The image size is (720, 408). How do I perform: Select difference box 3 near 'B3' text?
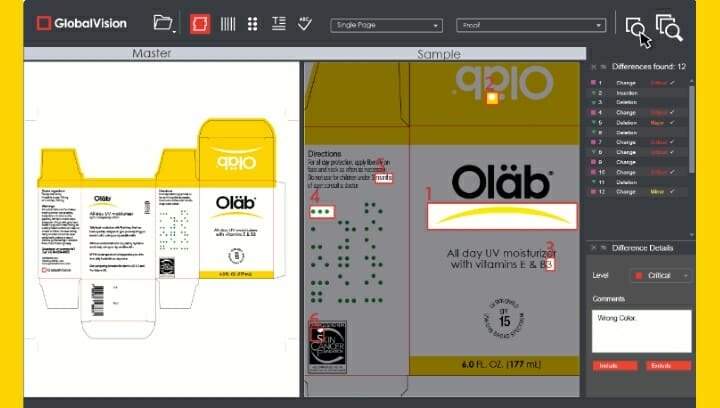pyautogui.click(x=550, y=264)
